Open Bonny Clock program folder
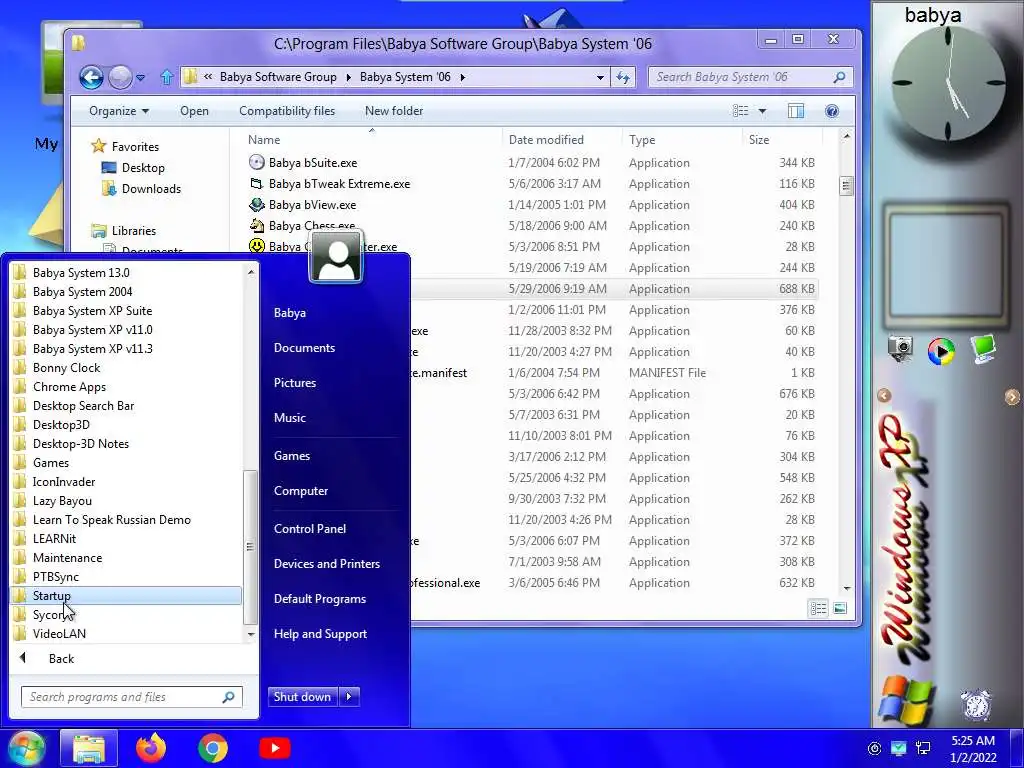This screenshot has height=768, width=1024. pyautogui.click(x=125, y=368)
